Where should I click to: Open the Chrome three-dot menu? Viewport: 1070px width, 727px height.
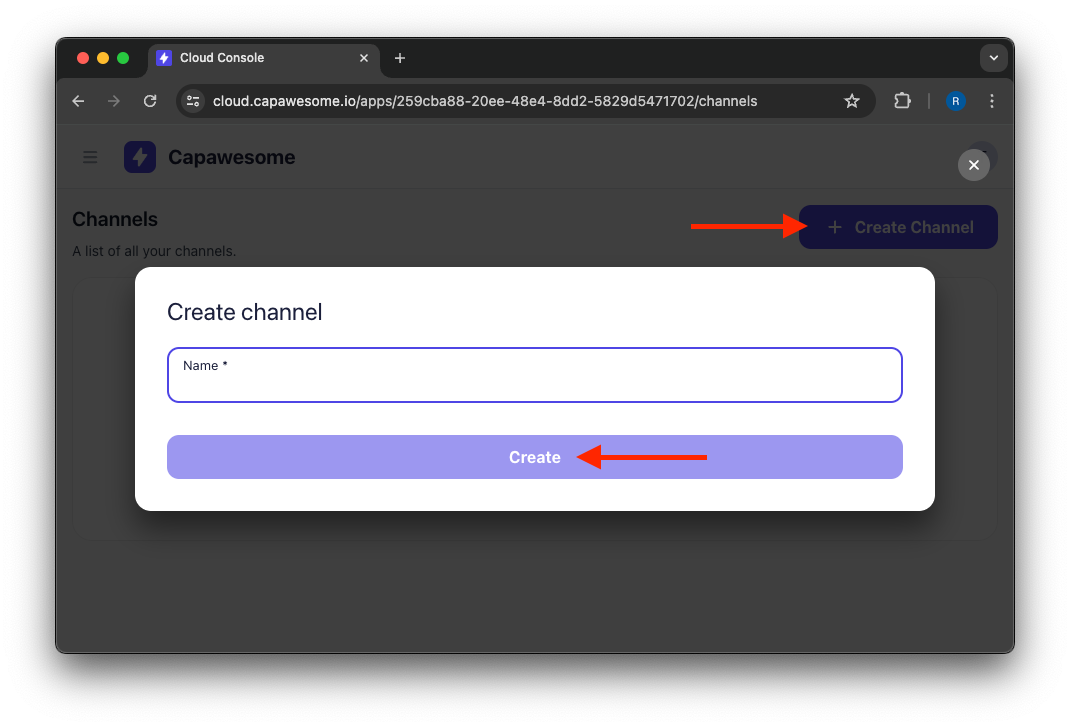992,101
